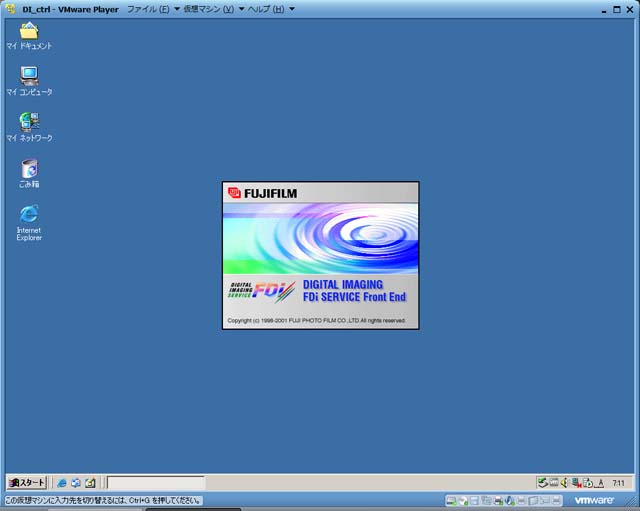
Task: Click the volume speaker tray icon
Action: pyautogui.click(x=564, y=482)
